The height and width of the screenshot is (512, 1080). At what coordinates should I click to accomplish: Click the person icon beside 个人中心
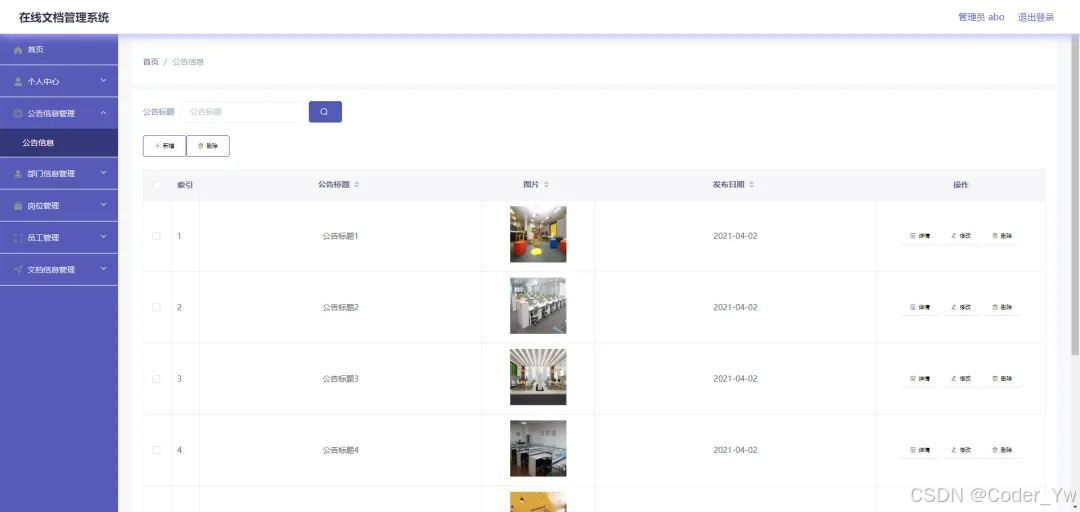[18, 81]
